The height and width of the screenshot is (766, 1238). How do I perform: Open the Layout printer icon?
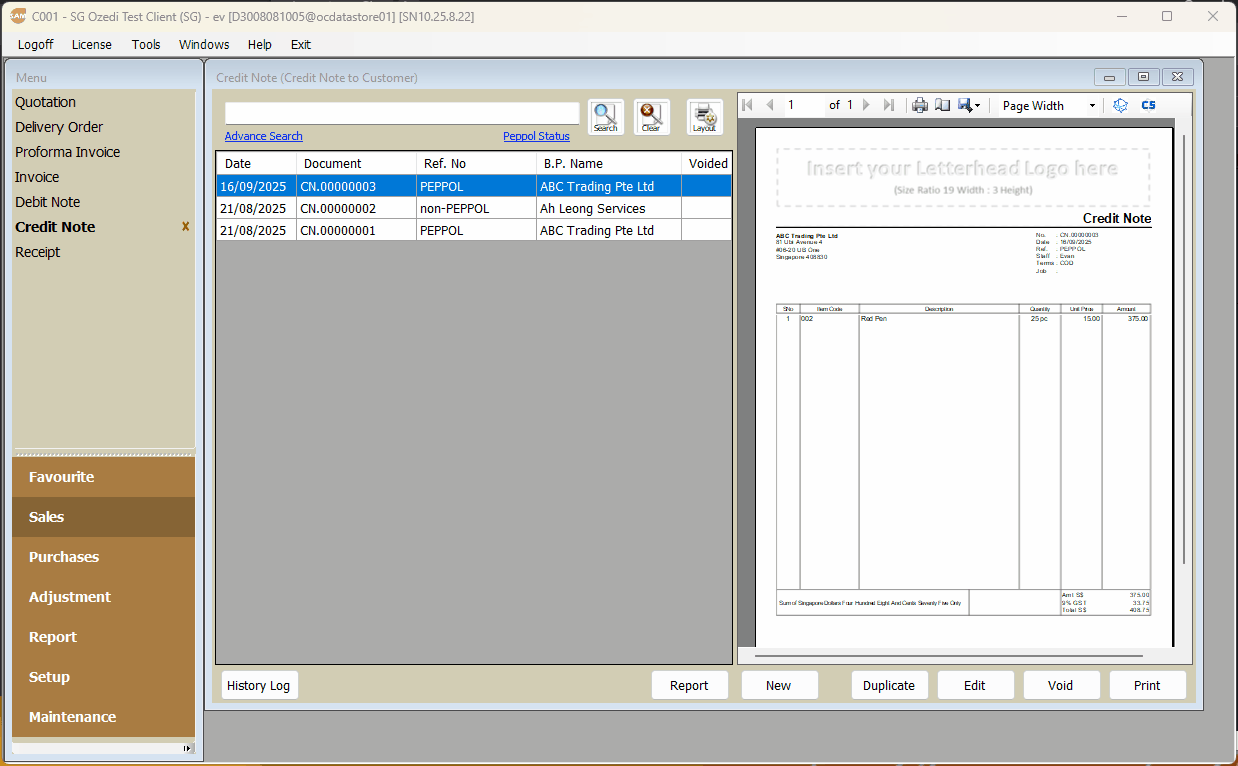(705, 117)
